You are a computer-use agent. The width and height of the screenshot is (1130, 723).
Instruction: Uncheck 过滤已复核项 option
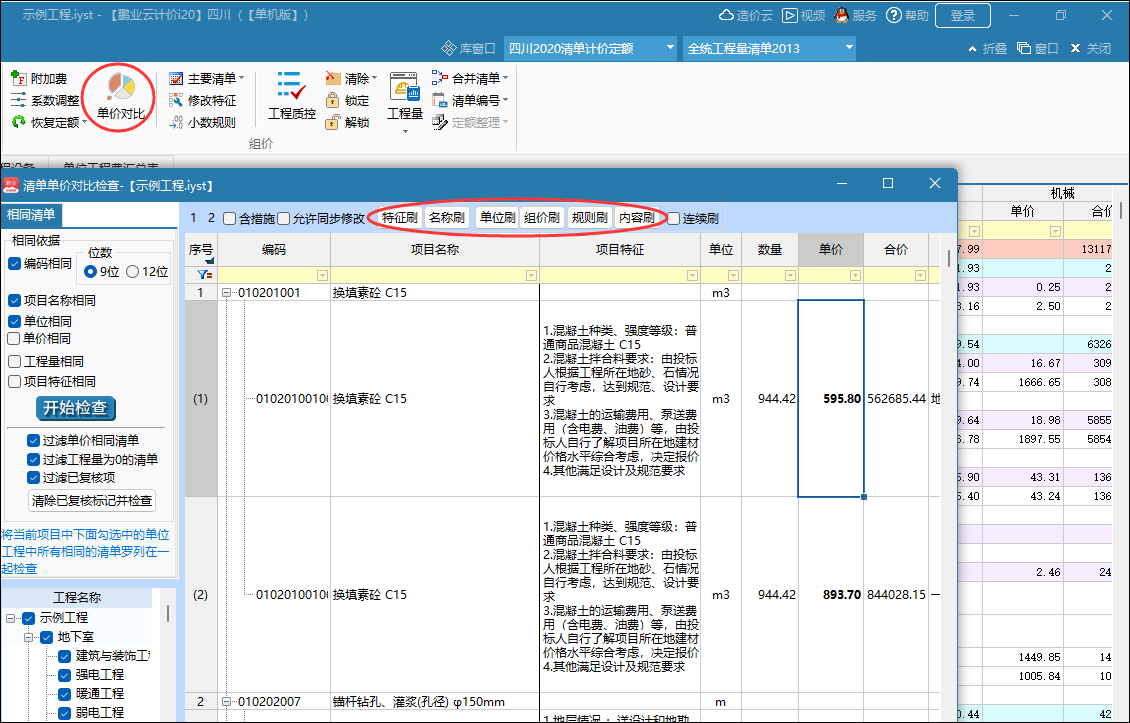click(x=34, y=477)
